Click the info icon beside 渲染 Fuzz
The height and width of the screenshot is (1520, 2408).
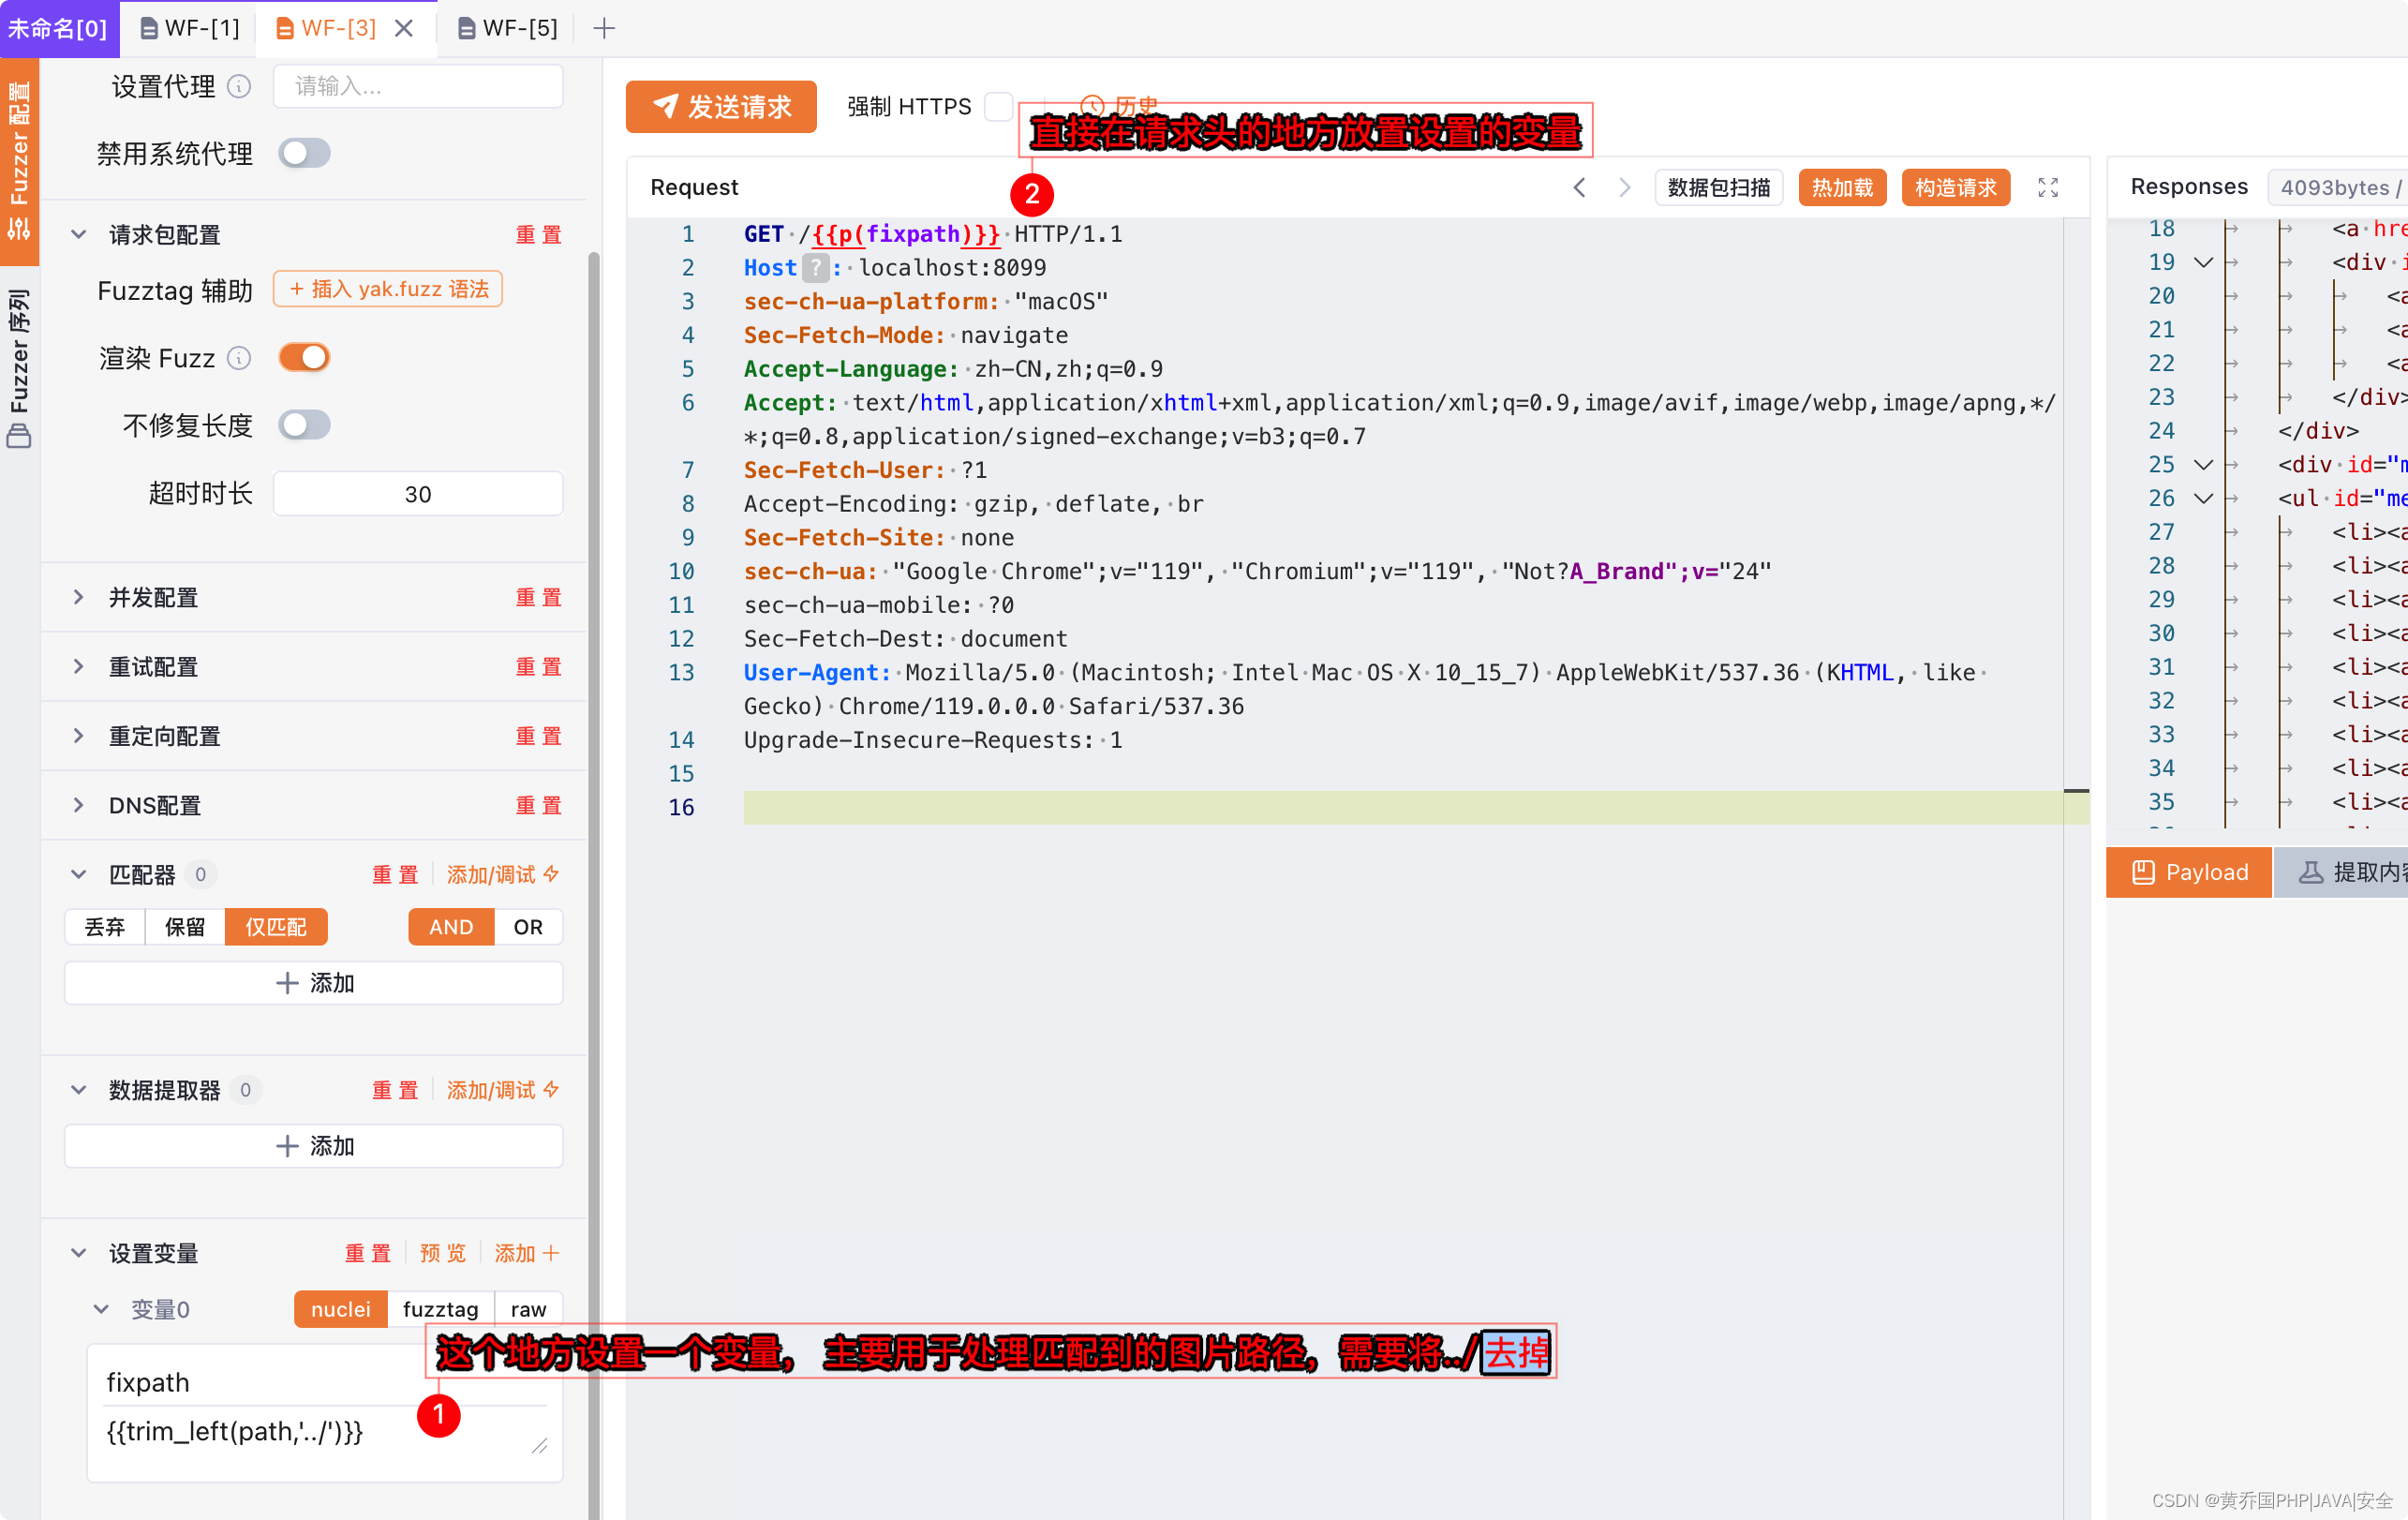pos(238,358)
